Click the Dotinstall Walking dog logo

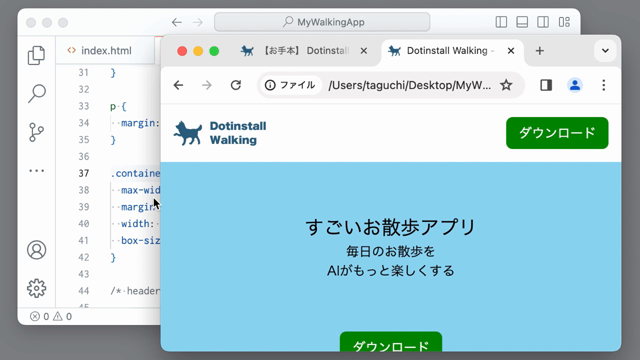[x=188, y=133]
